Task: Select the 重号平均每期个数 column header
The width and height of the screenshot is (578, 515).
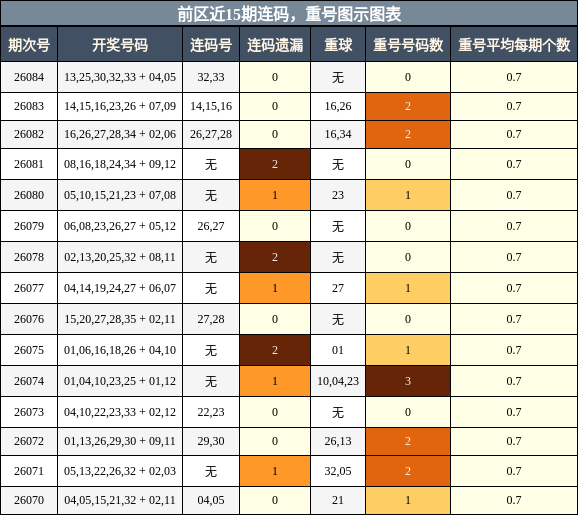Action: click(x=514, y=45)
